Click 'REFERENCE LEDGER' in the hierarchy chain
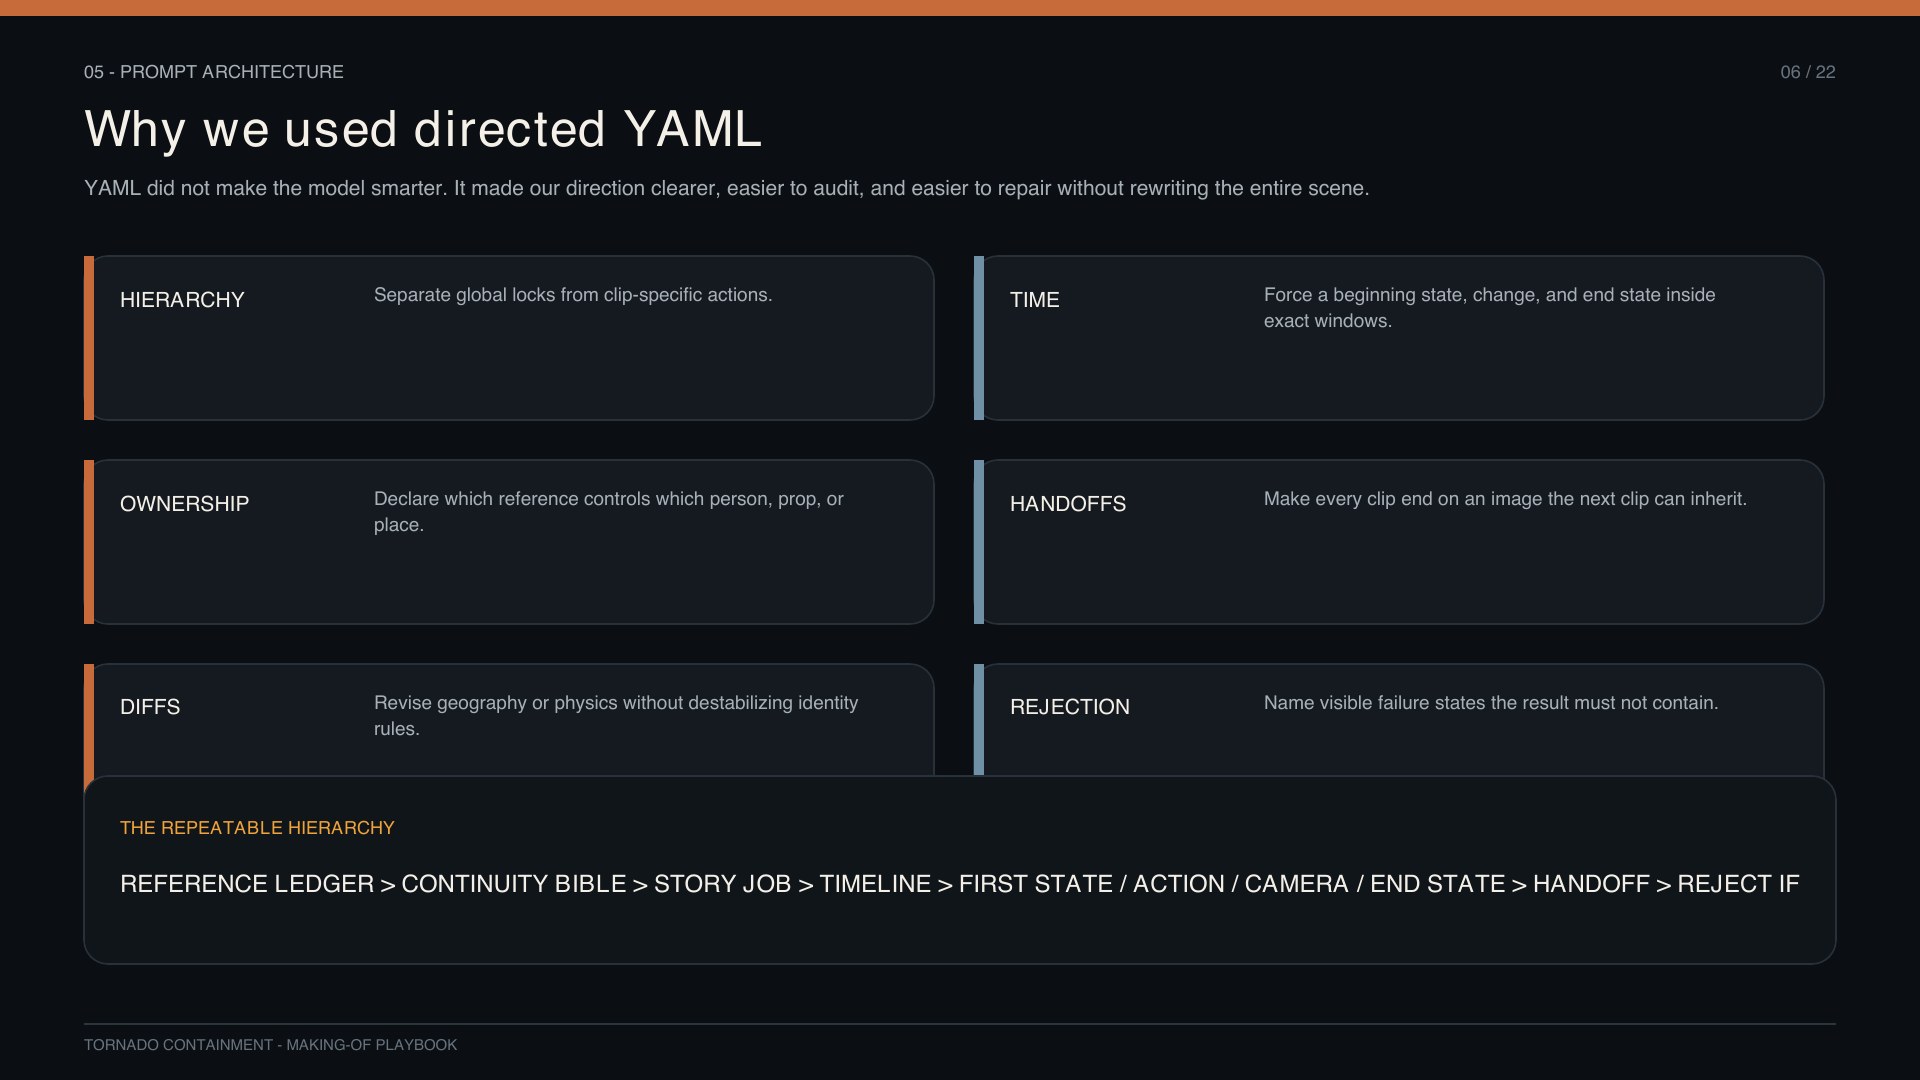The width and height of the screenshot is (1920, 1080). pos(247,884)
